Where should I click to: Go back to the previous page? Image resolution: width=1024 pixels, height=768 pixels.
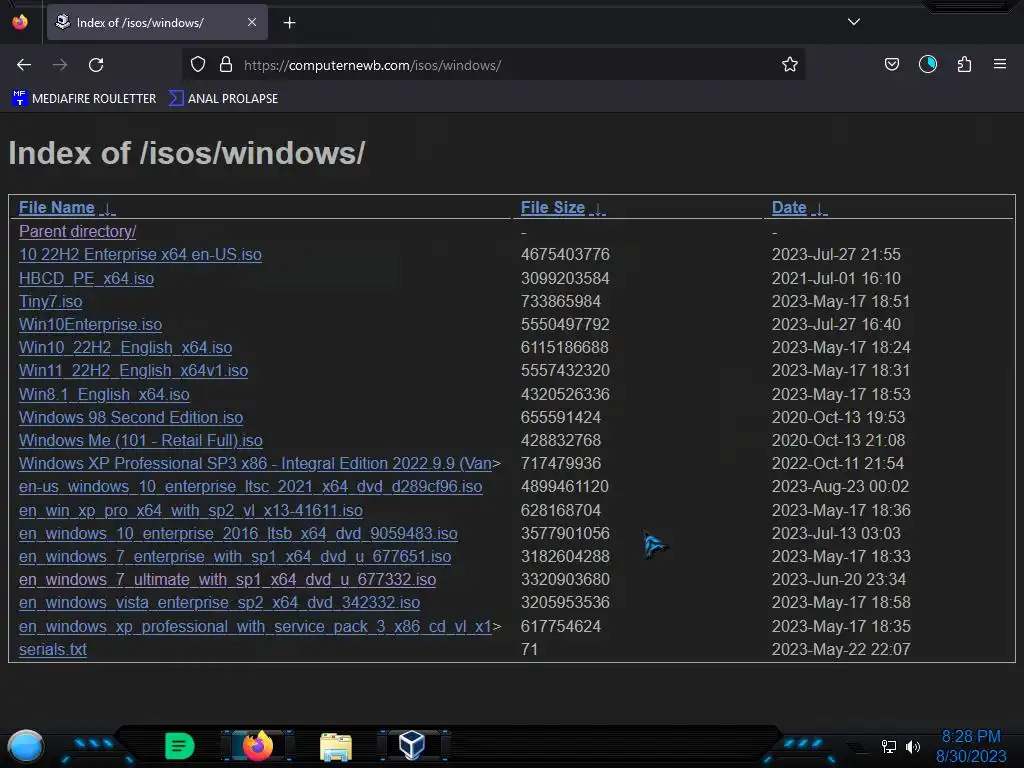coord(24,65)
